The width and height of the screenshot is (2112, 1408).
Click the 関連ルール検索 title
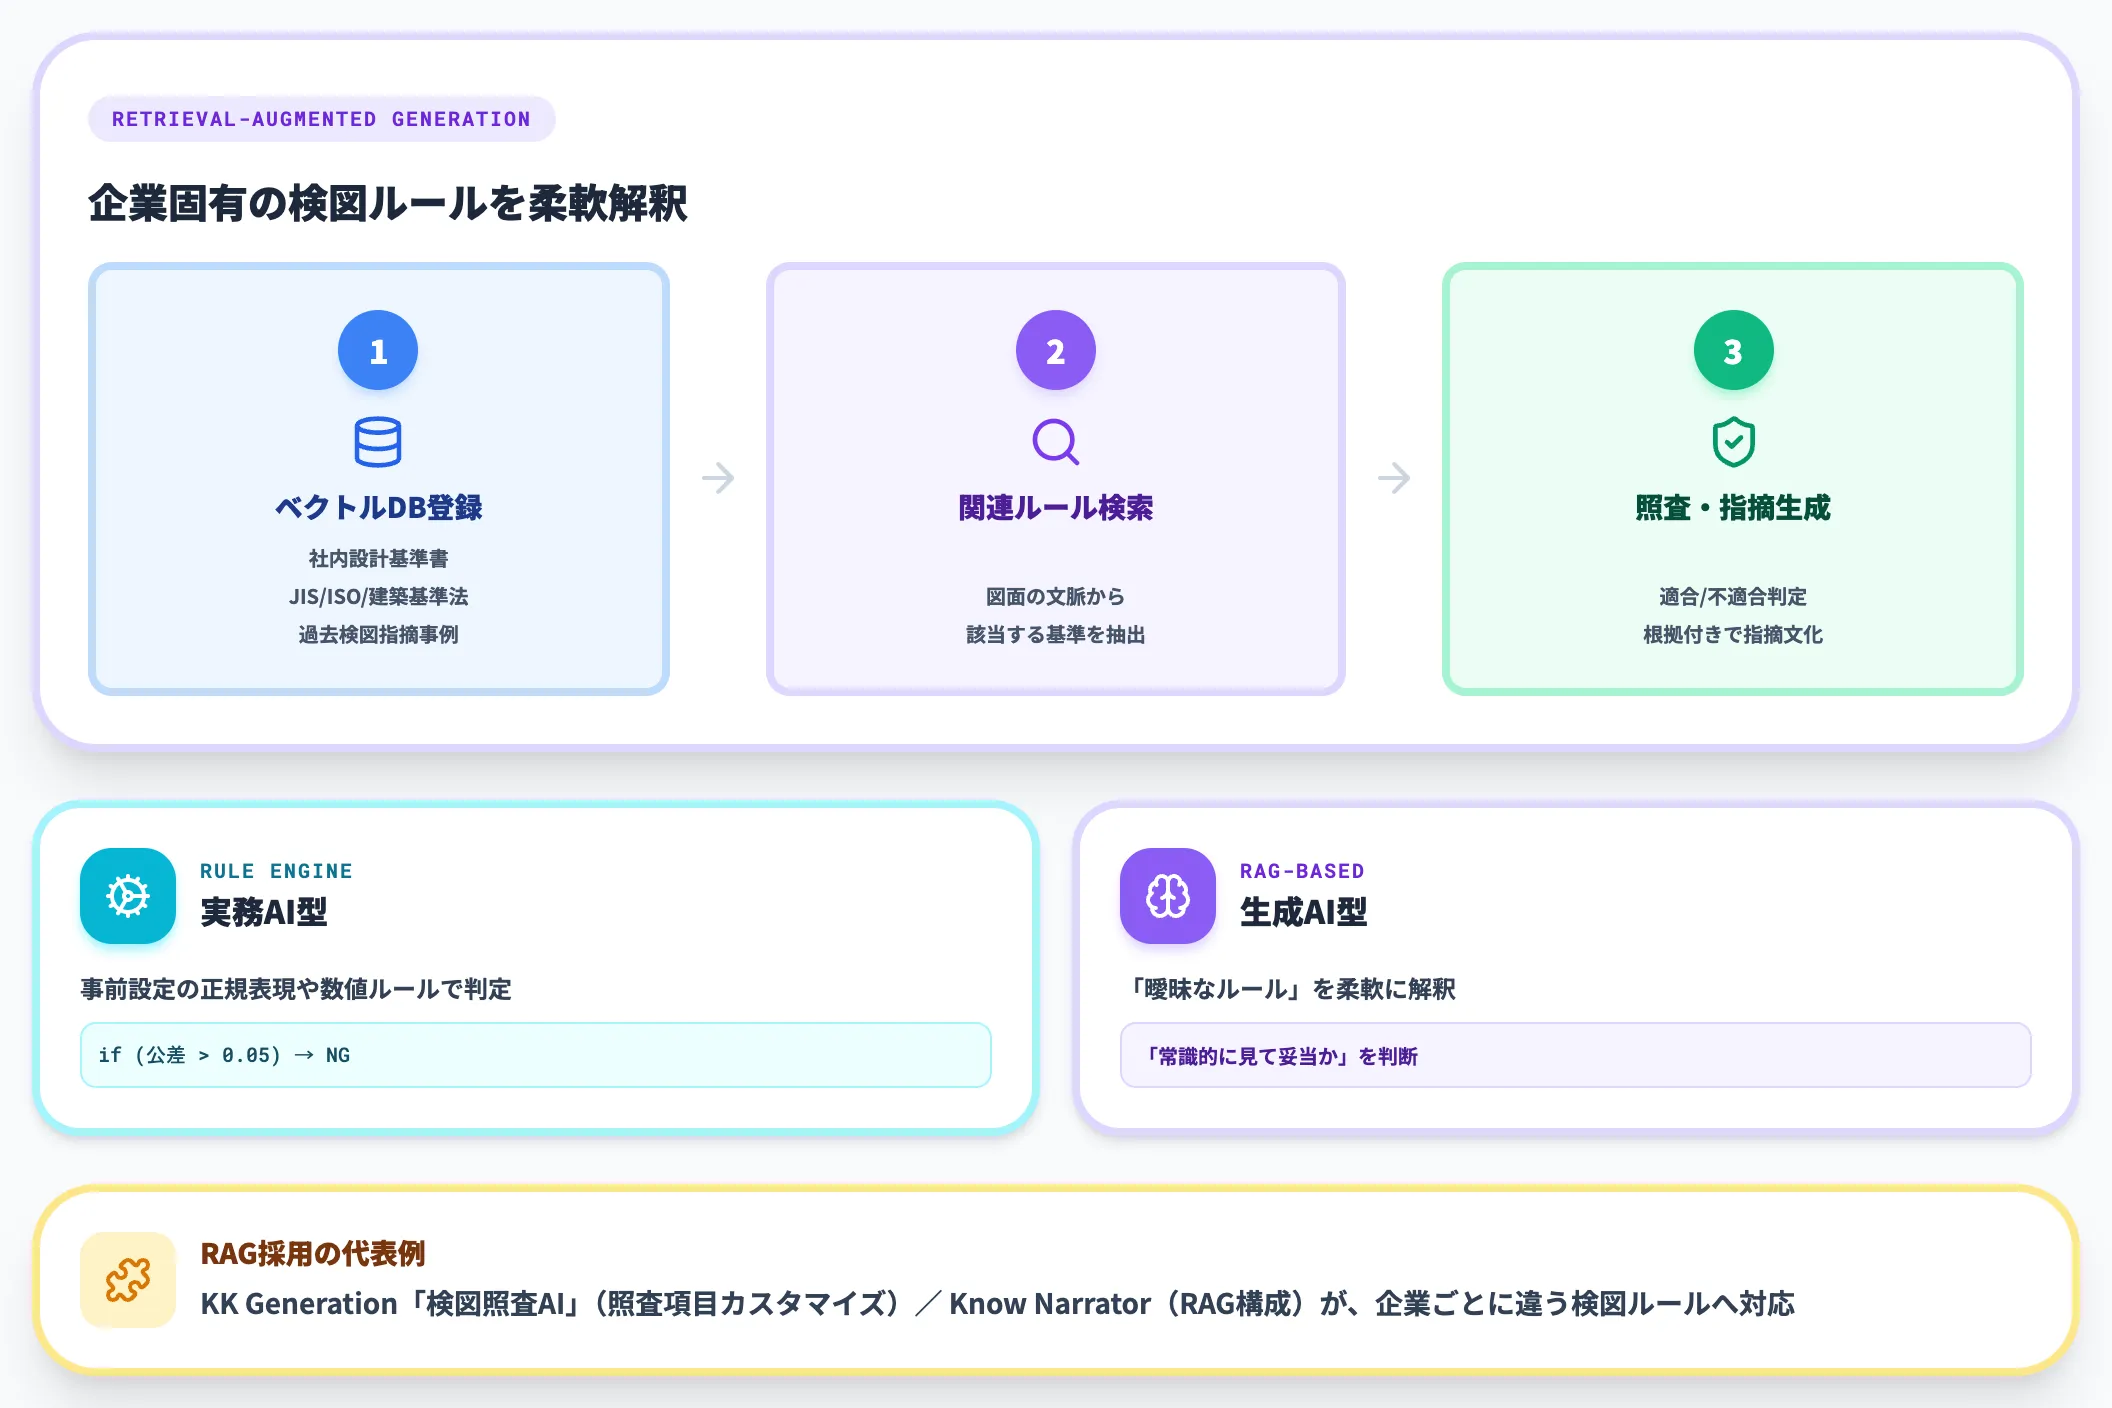(x=1056, y=508)
